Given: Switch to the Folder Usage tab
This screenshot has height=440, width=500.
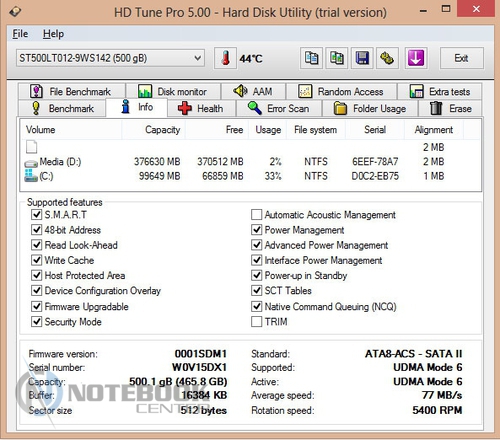Looking at the screenshot, I should 370,108.
